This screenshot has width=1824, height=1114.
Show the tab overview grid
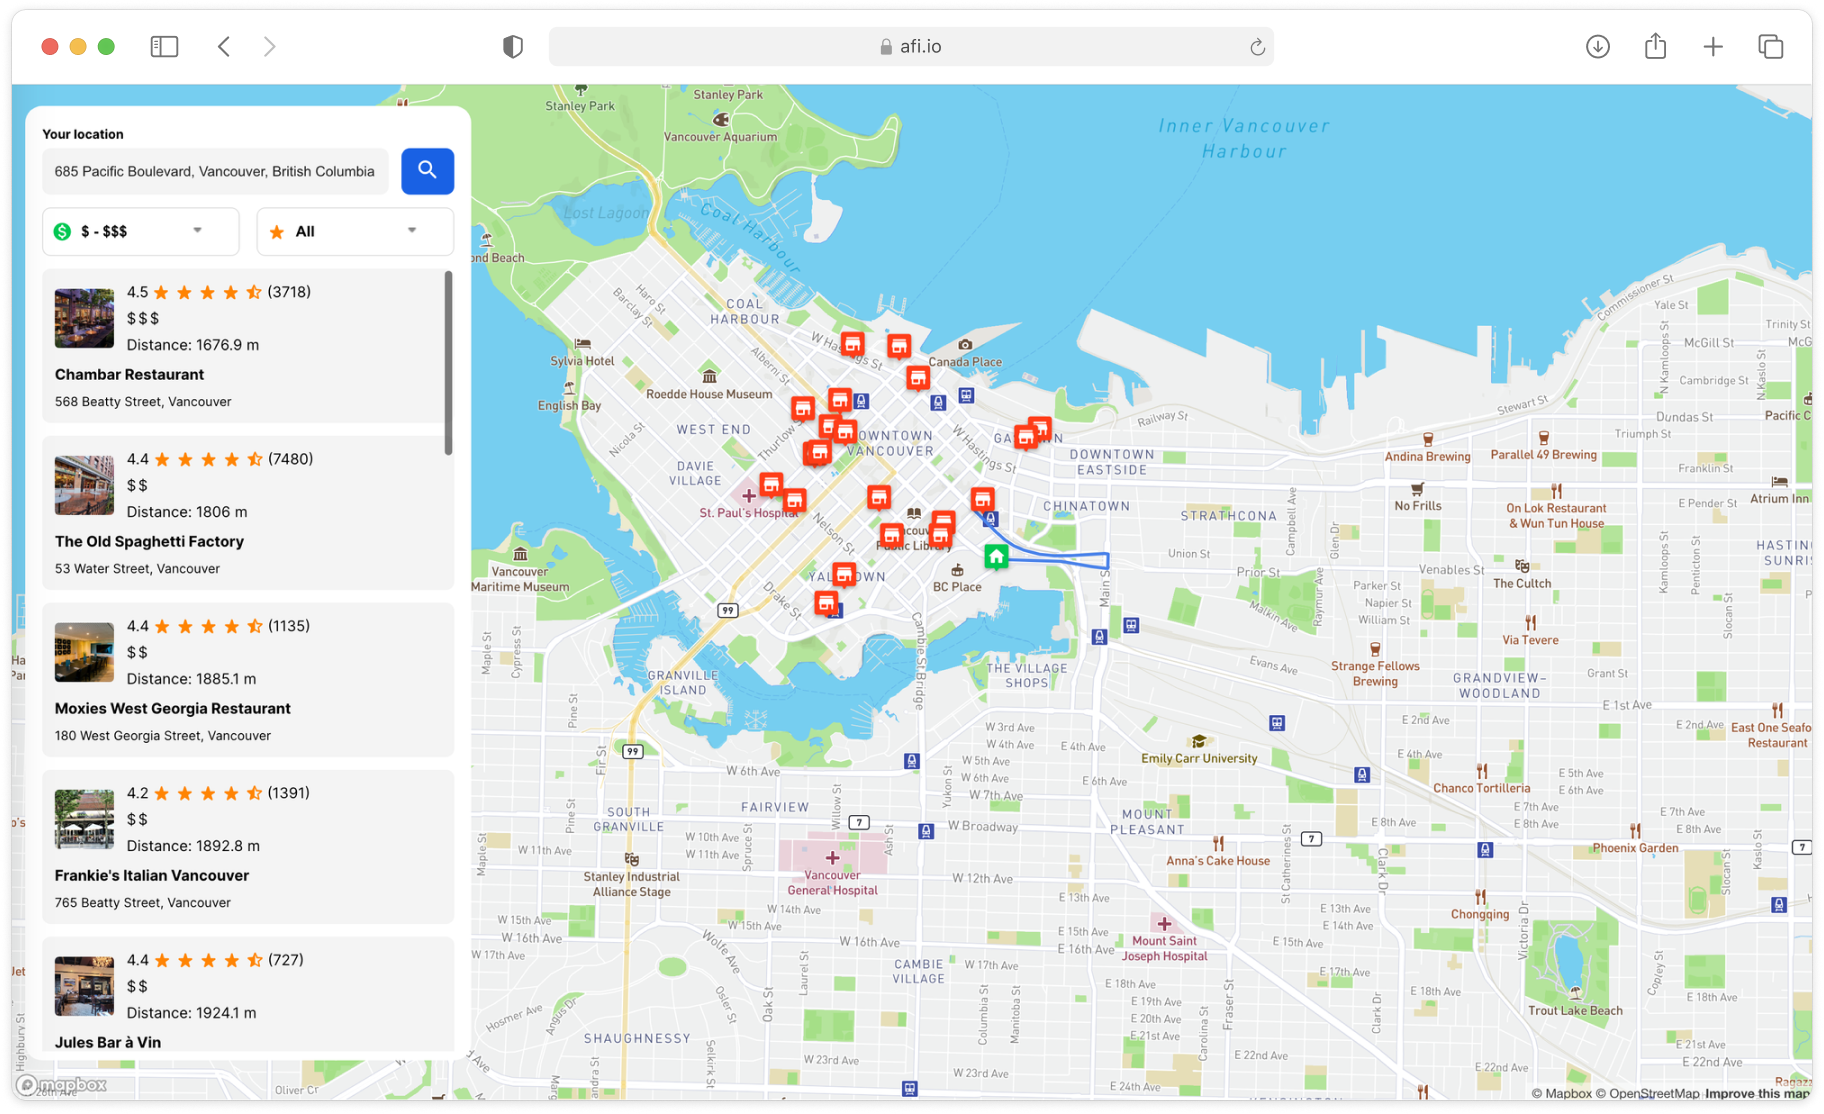pos(1770,46)
